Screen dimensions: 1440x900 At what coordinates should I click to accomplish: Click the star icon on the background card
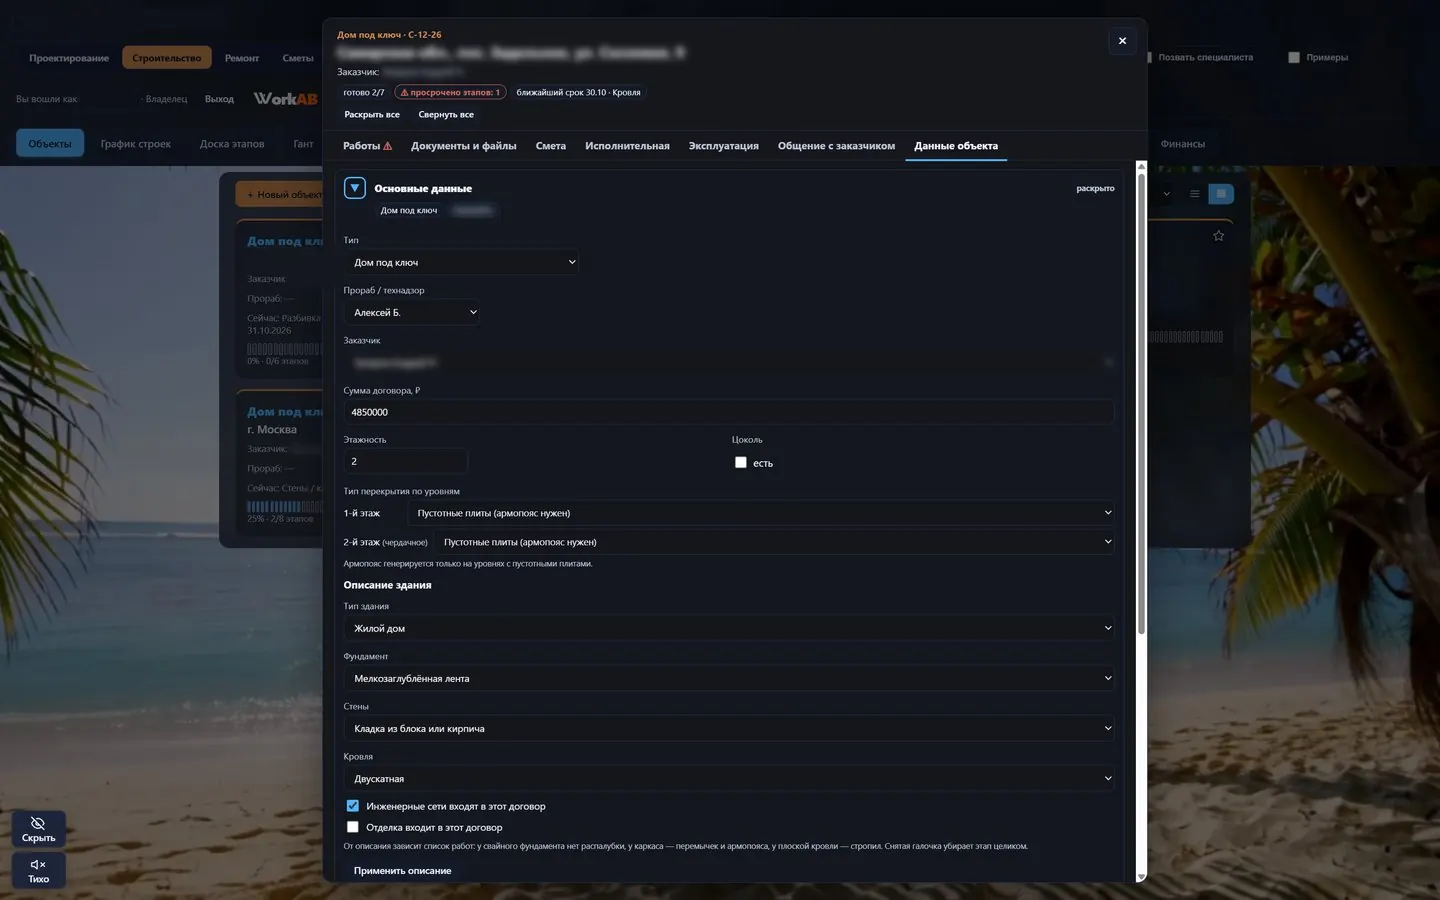(1218, 236)
